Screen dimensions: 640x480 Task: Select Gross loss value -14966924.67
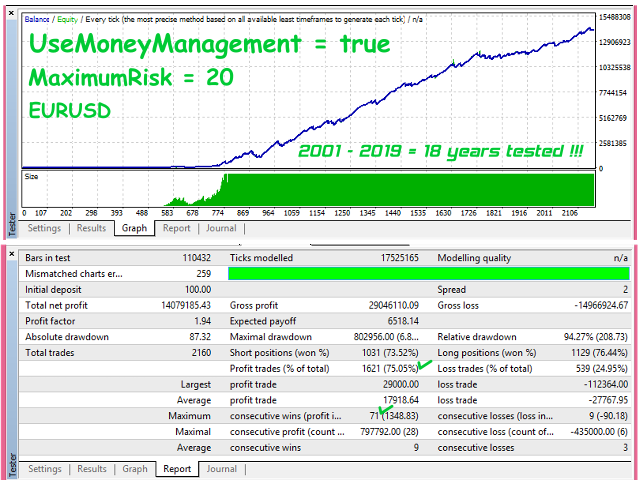(x=601, y=305)
